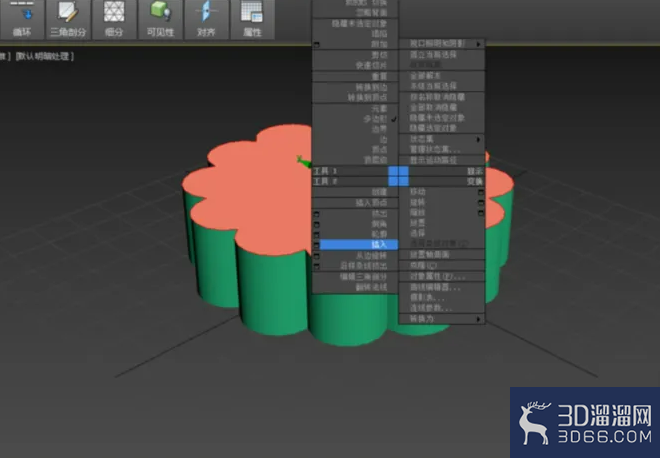Open settings box beside 轮廓
Screen dimensions: 660x458
[x=317, y=234]
